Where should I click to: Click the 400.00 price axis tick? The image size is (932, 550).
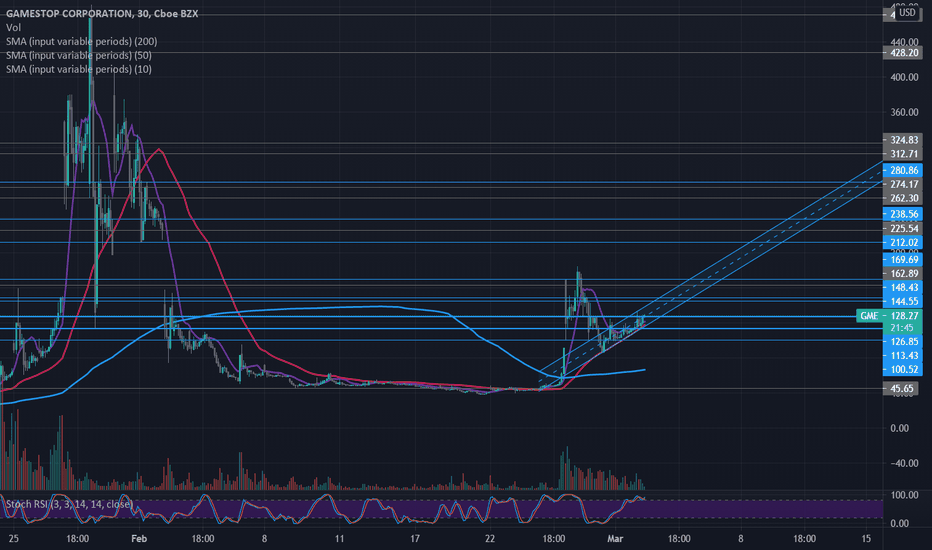point(904,77)
